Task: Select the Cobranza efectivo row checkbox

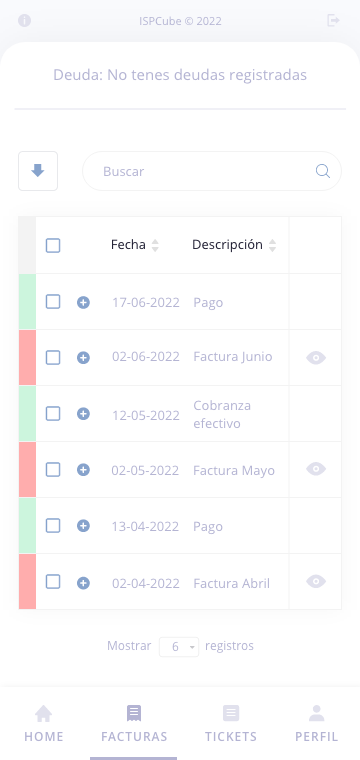Action: [x=53, y=413]
